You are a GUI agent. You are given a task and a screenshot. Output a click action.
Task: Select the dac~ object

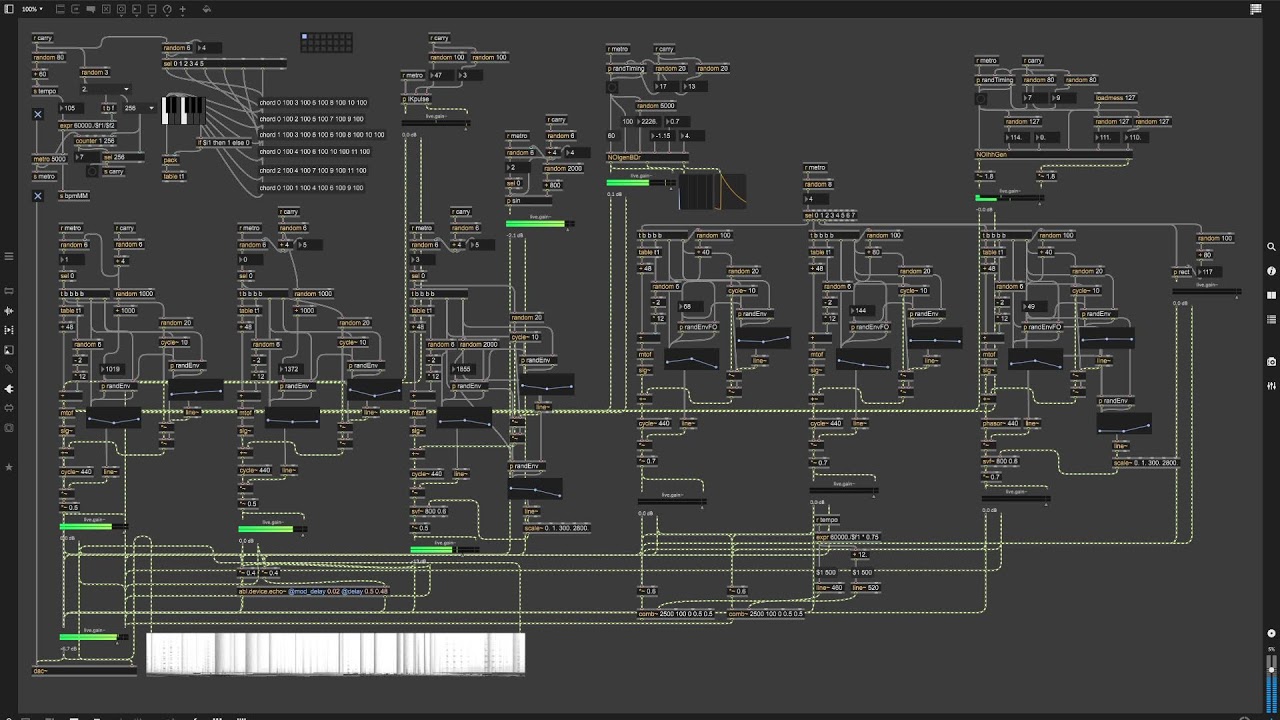(84, 671)
